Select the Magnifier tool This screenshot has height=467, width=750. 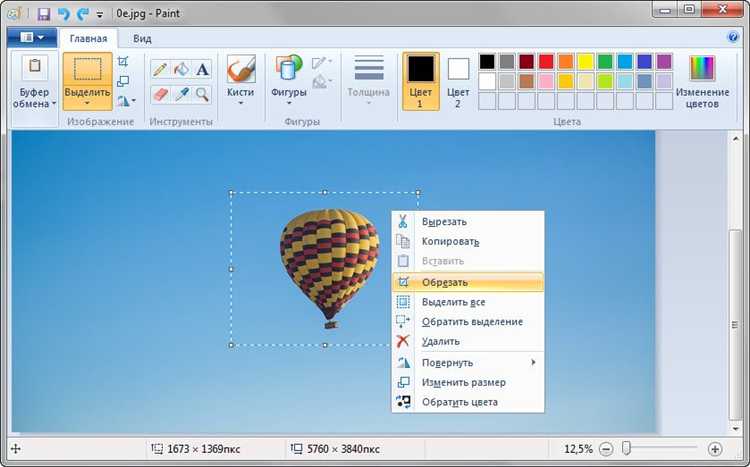pyautogui.click(x=202, y=94)
